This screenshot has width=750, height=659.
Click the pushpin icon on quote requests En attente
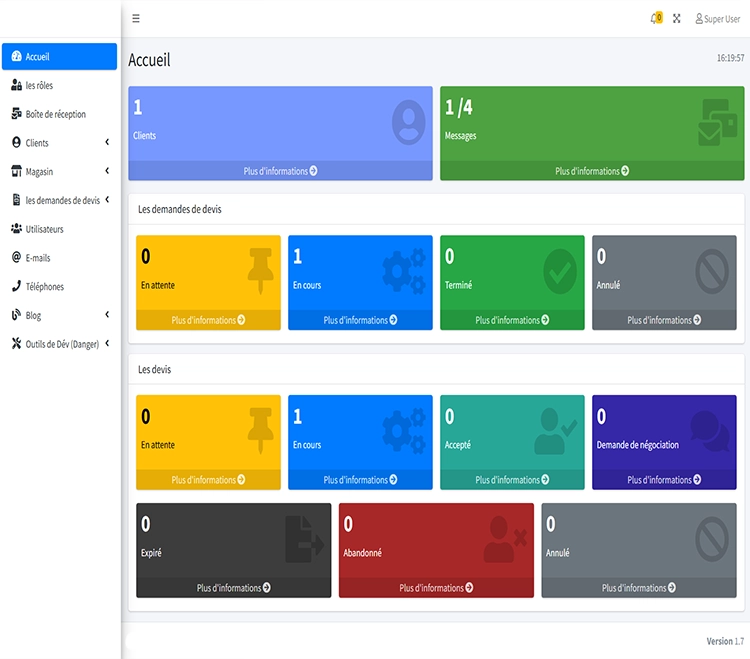261,271
